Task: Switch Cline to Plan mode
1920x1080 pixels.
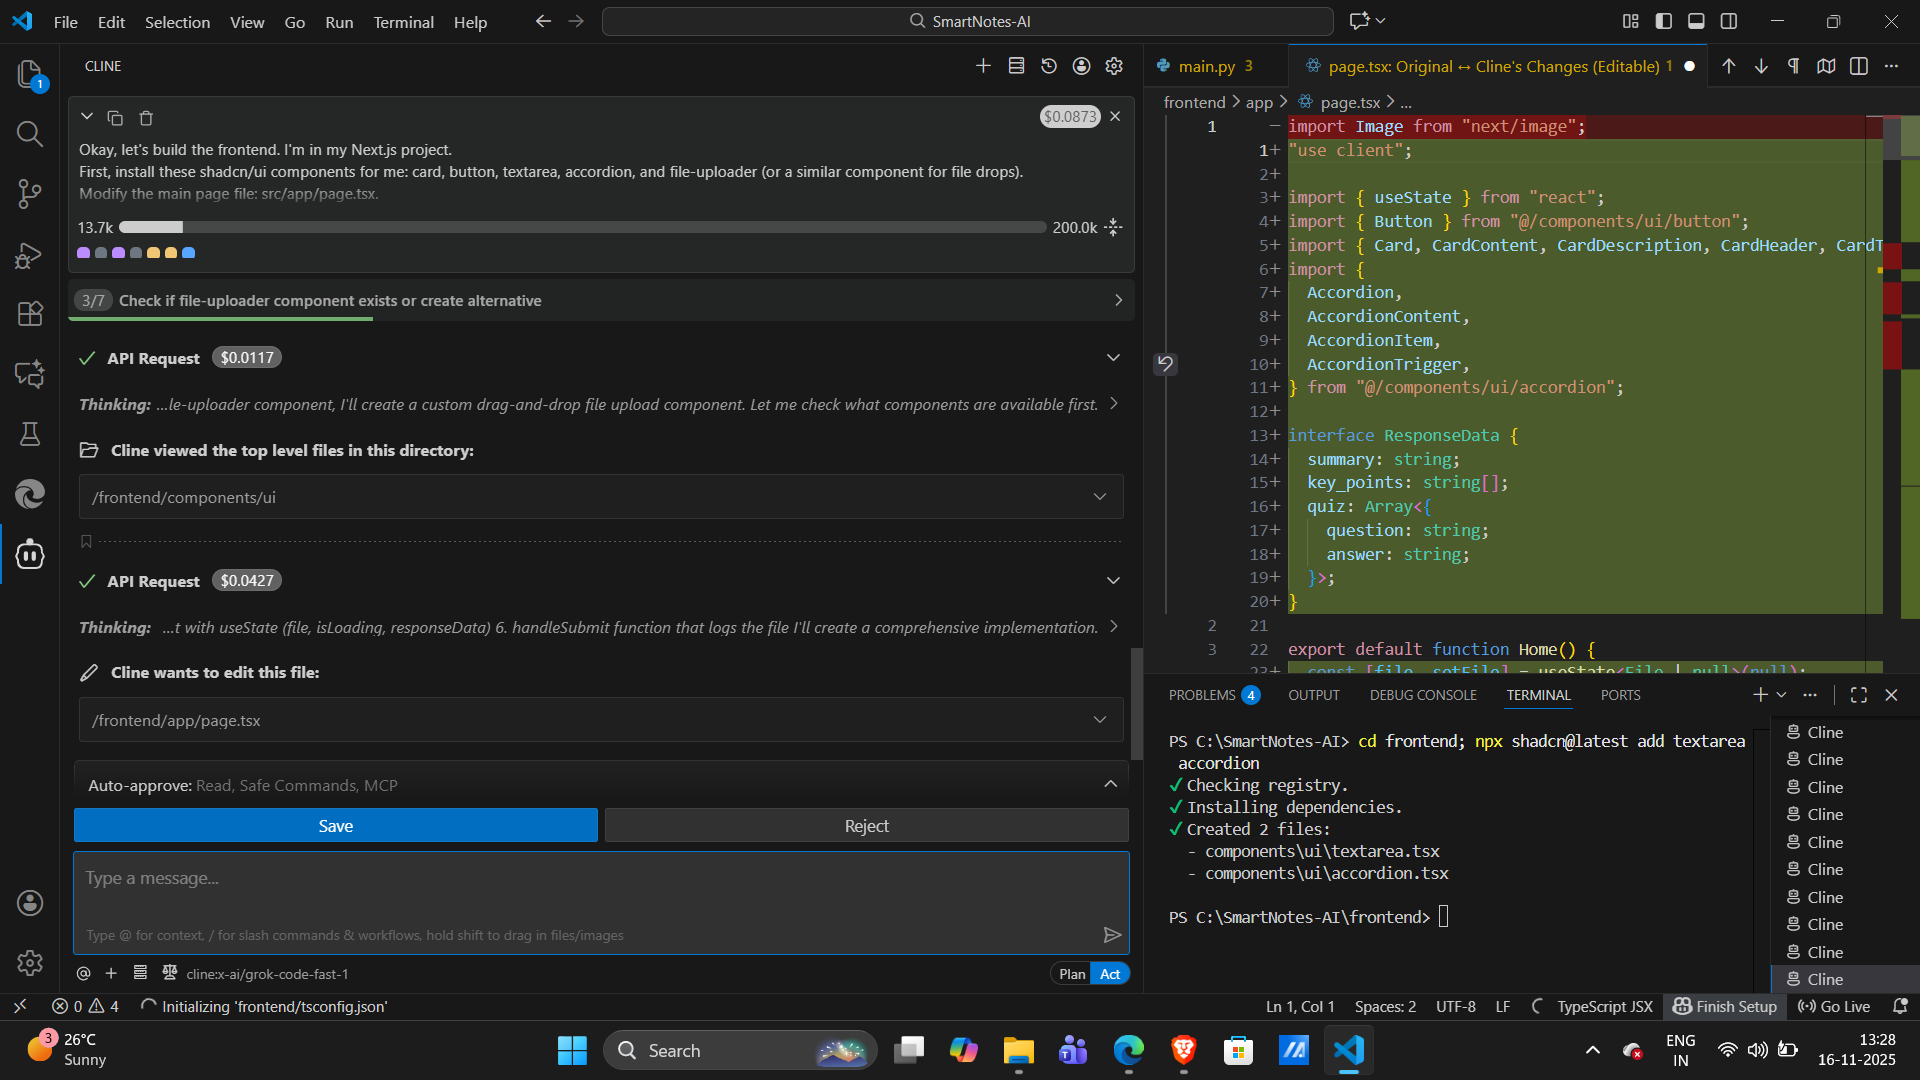Action: coord(1072,974)
